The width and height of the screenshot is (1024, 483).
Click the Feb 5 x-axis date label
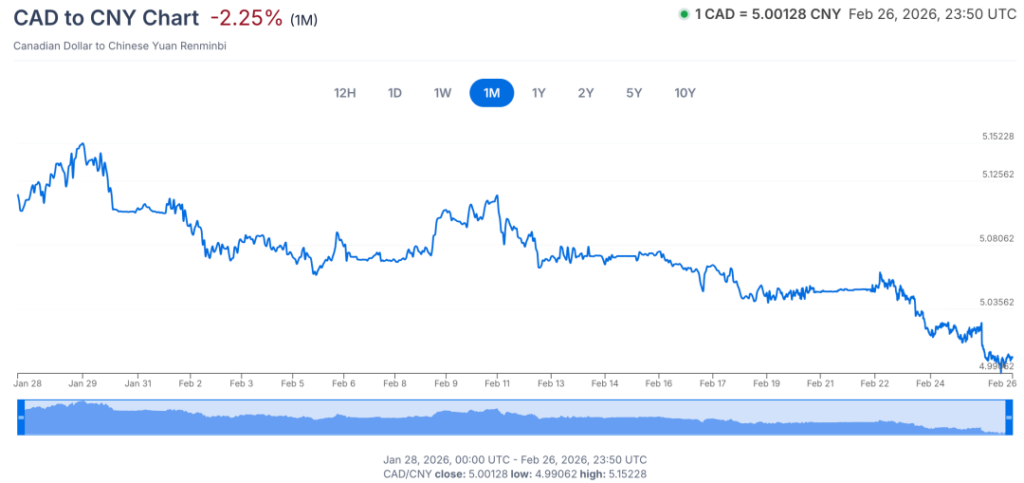293,383
